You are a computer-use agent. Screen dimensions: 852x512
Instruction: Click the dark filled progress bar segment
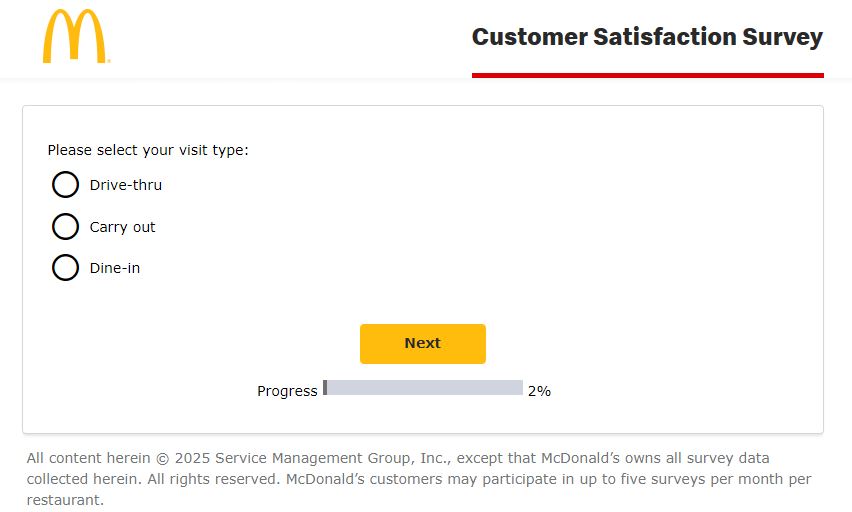click(x=325, y=388)
